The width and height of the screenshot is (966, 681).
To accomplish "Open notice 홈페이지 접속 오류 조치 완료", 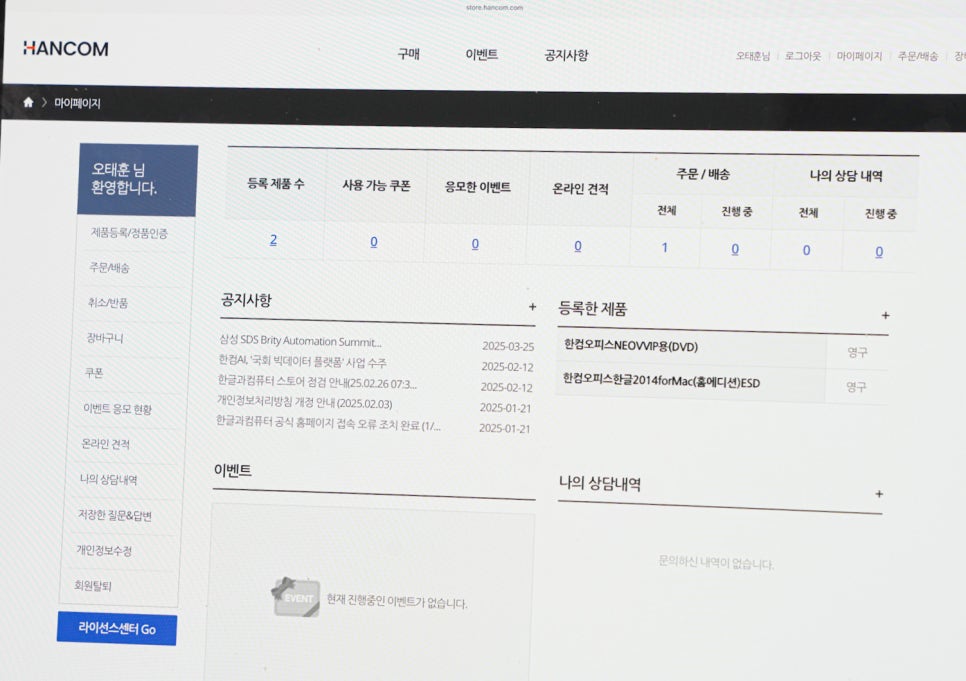I will pyautogui.click(x=328, y=423).
